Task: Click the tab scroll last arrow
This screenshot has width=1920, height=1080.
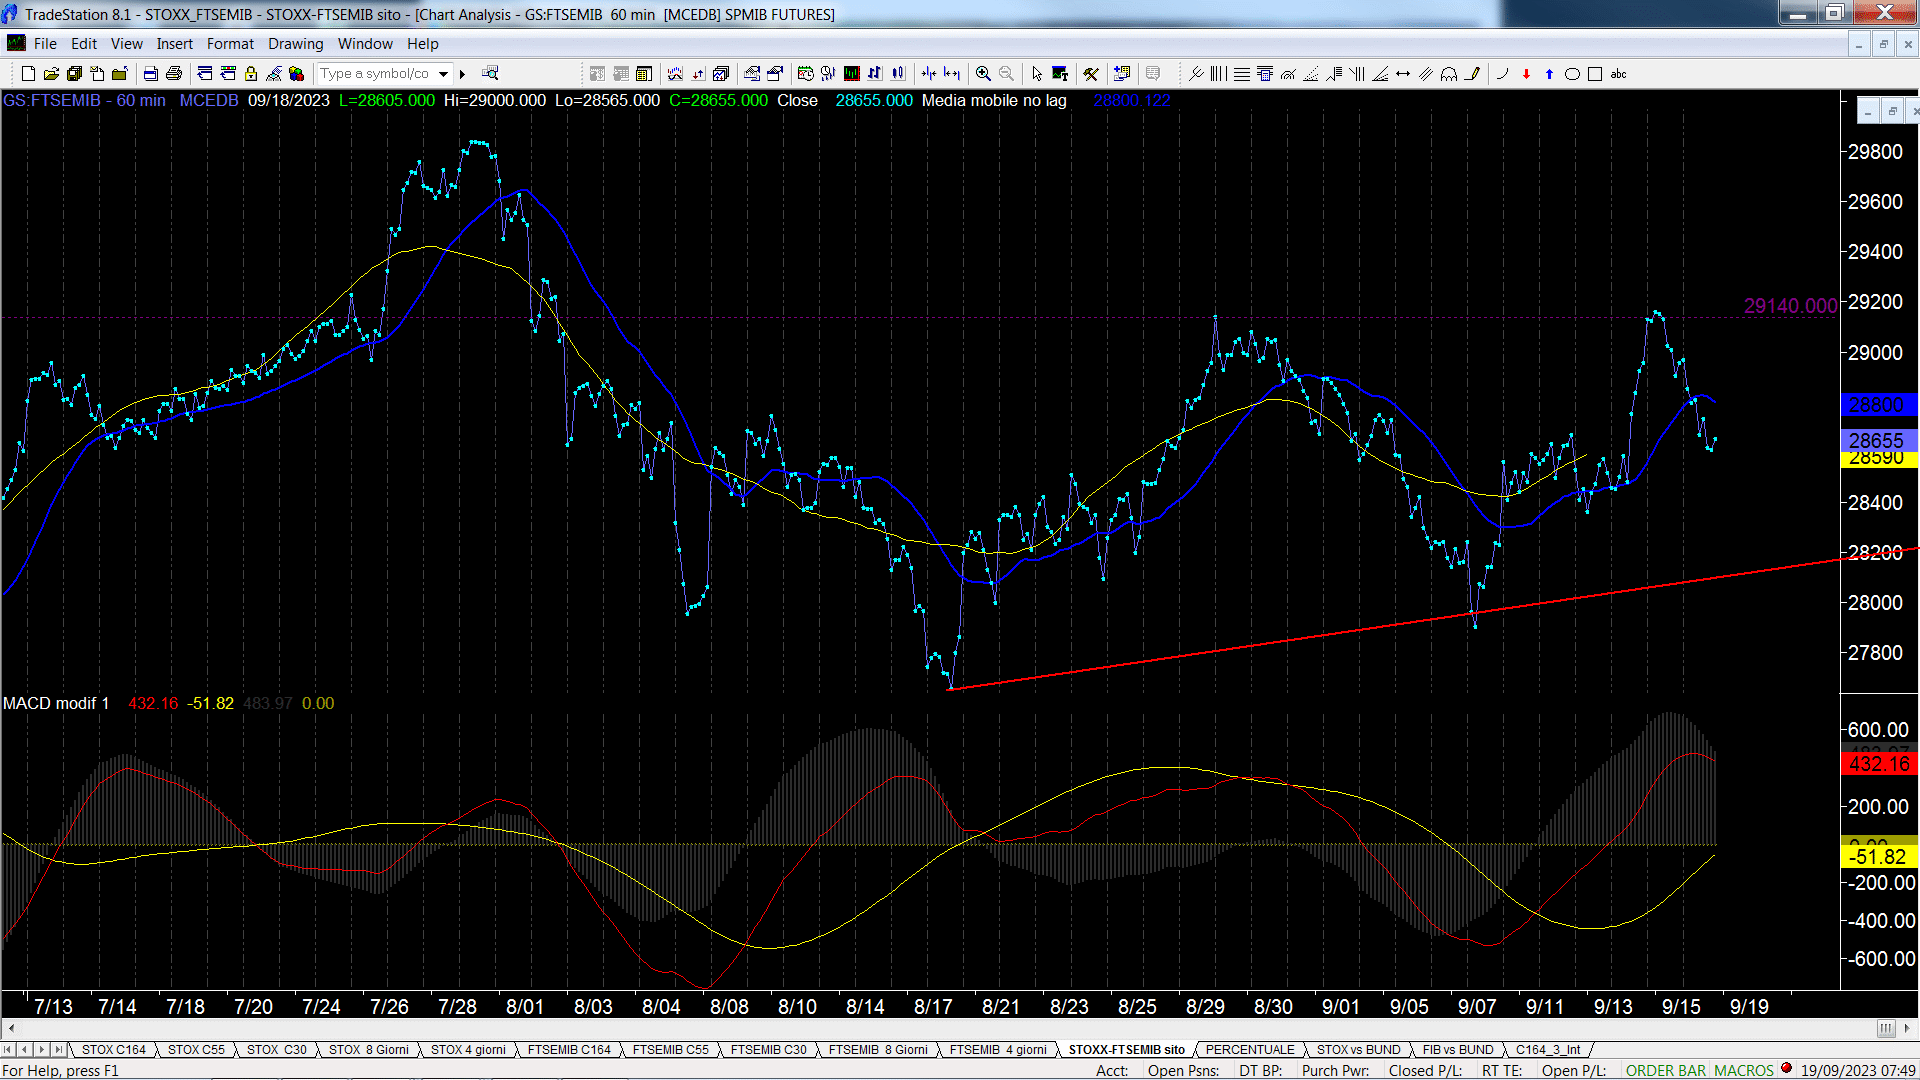Action: [59, 1050]
